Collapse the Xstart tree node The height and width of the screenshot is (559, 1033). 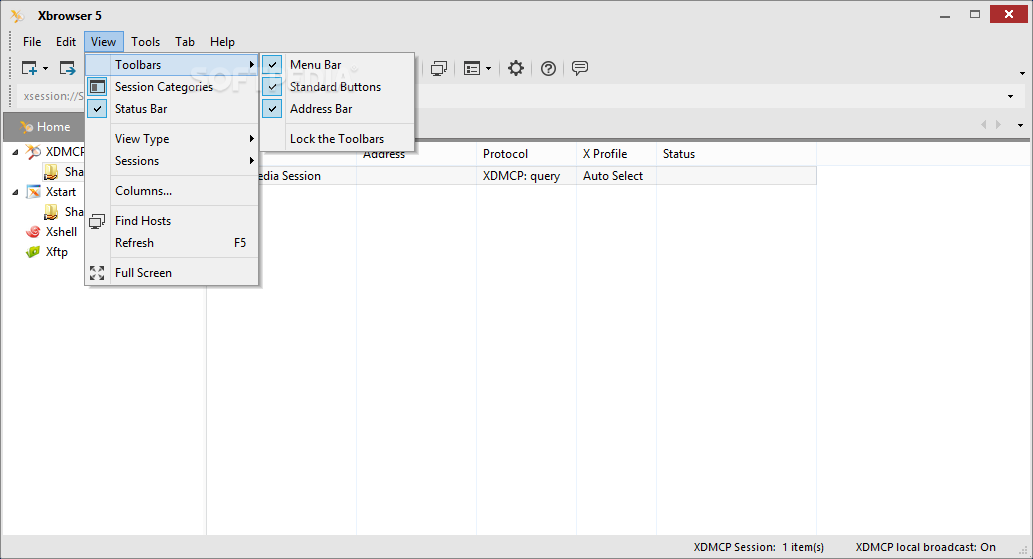tap(16, 192)
